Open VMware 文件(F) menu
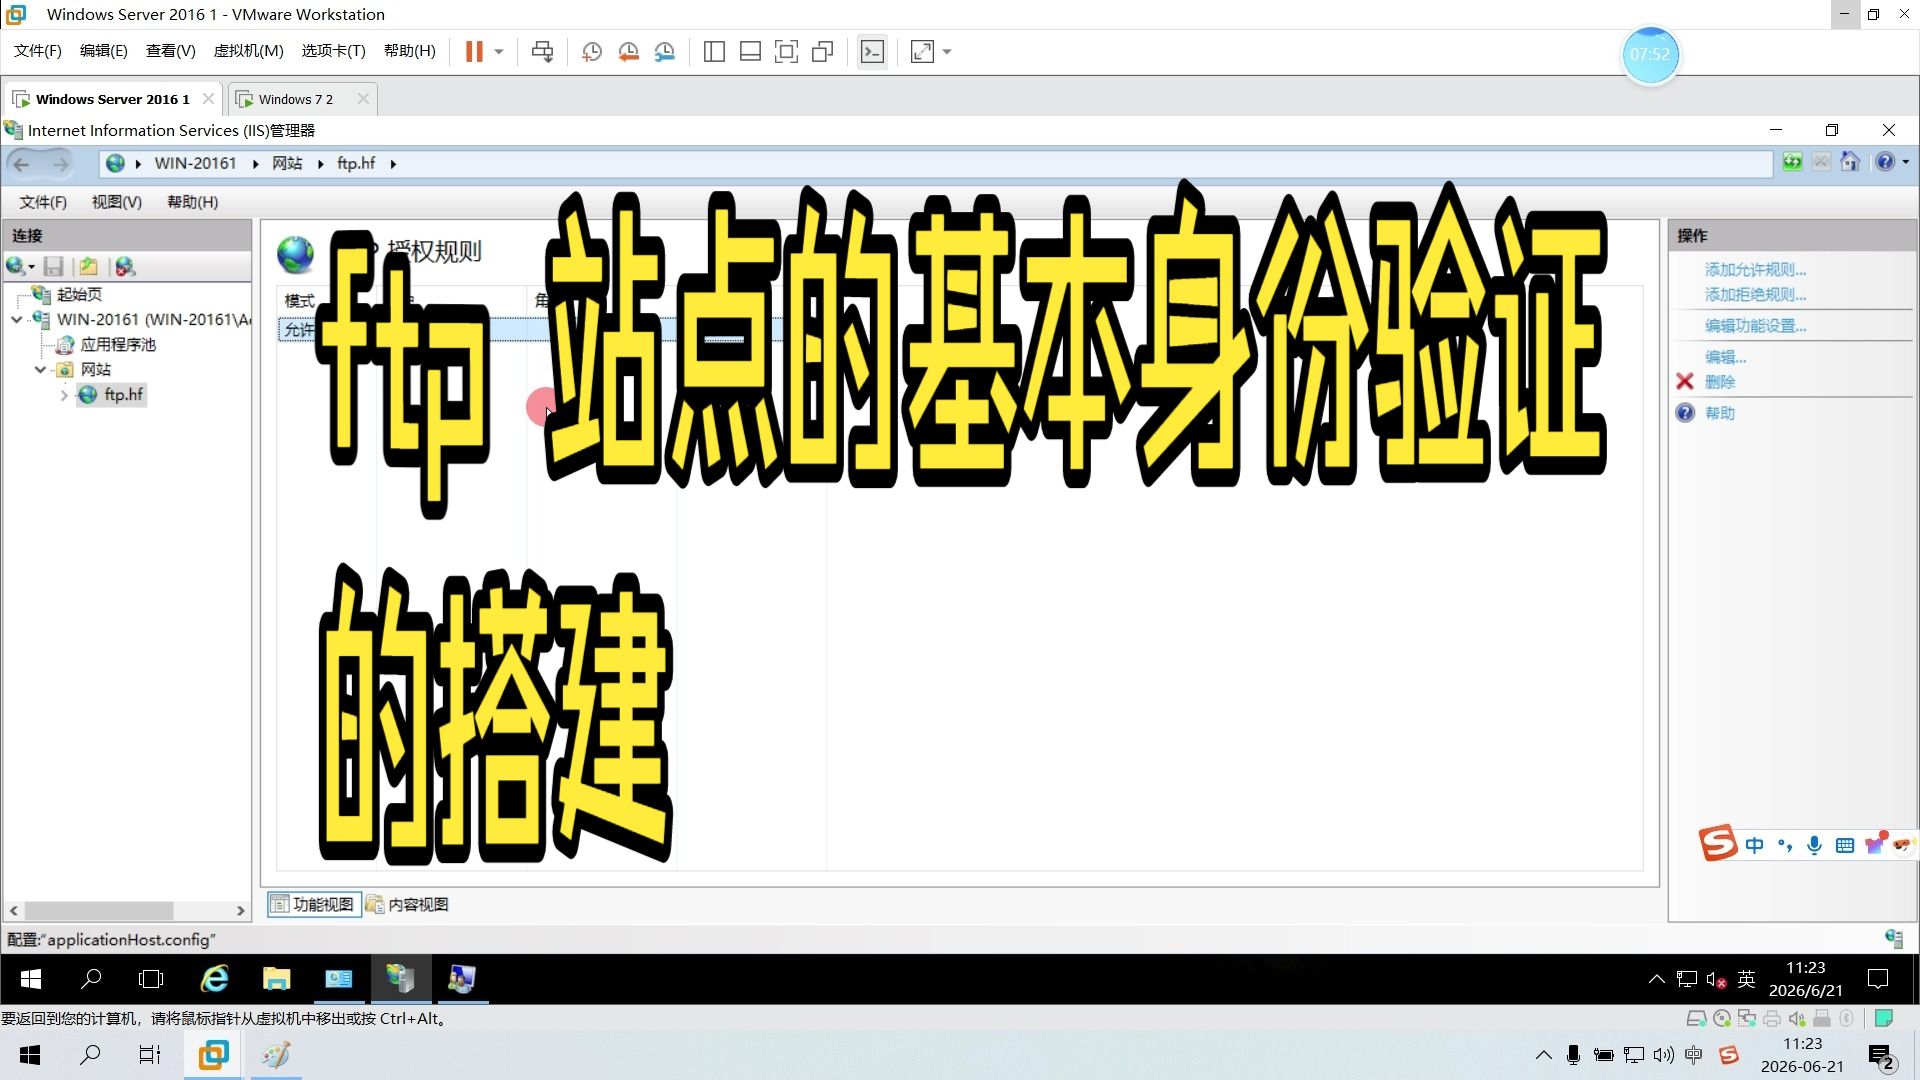The height and width of the screenshot is (1080, 1920). [x=38, y=51]
